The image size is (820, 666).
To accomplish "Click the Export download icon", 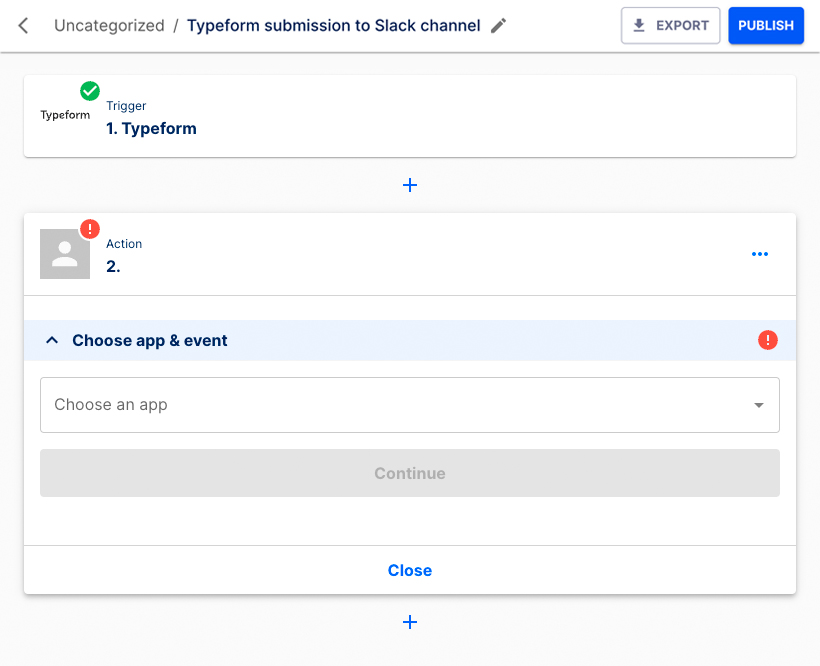I will pos(638,25).
